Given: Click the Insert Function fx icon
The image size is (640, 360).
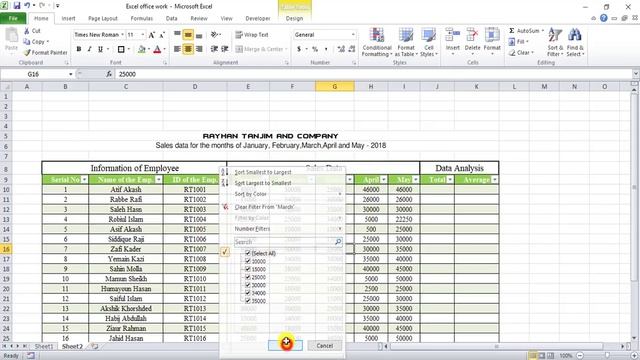Looking at the screenshot, I should tap(109, 74).
